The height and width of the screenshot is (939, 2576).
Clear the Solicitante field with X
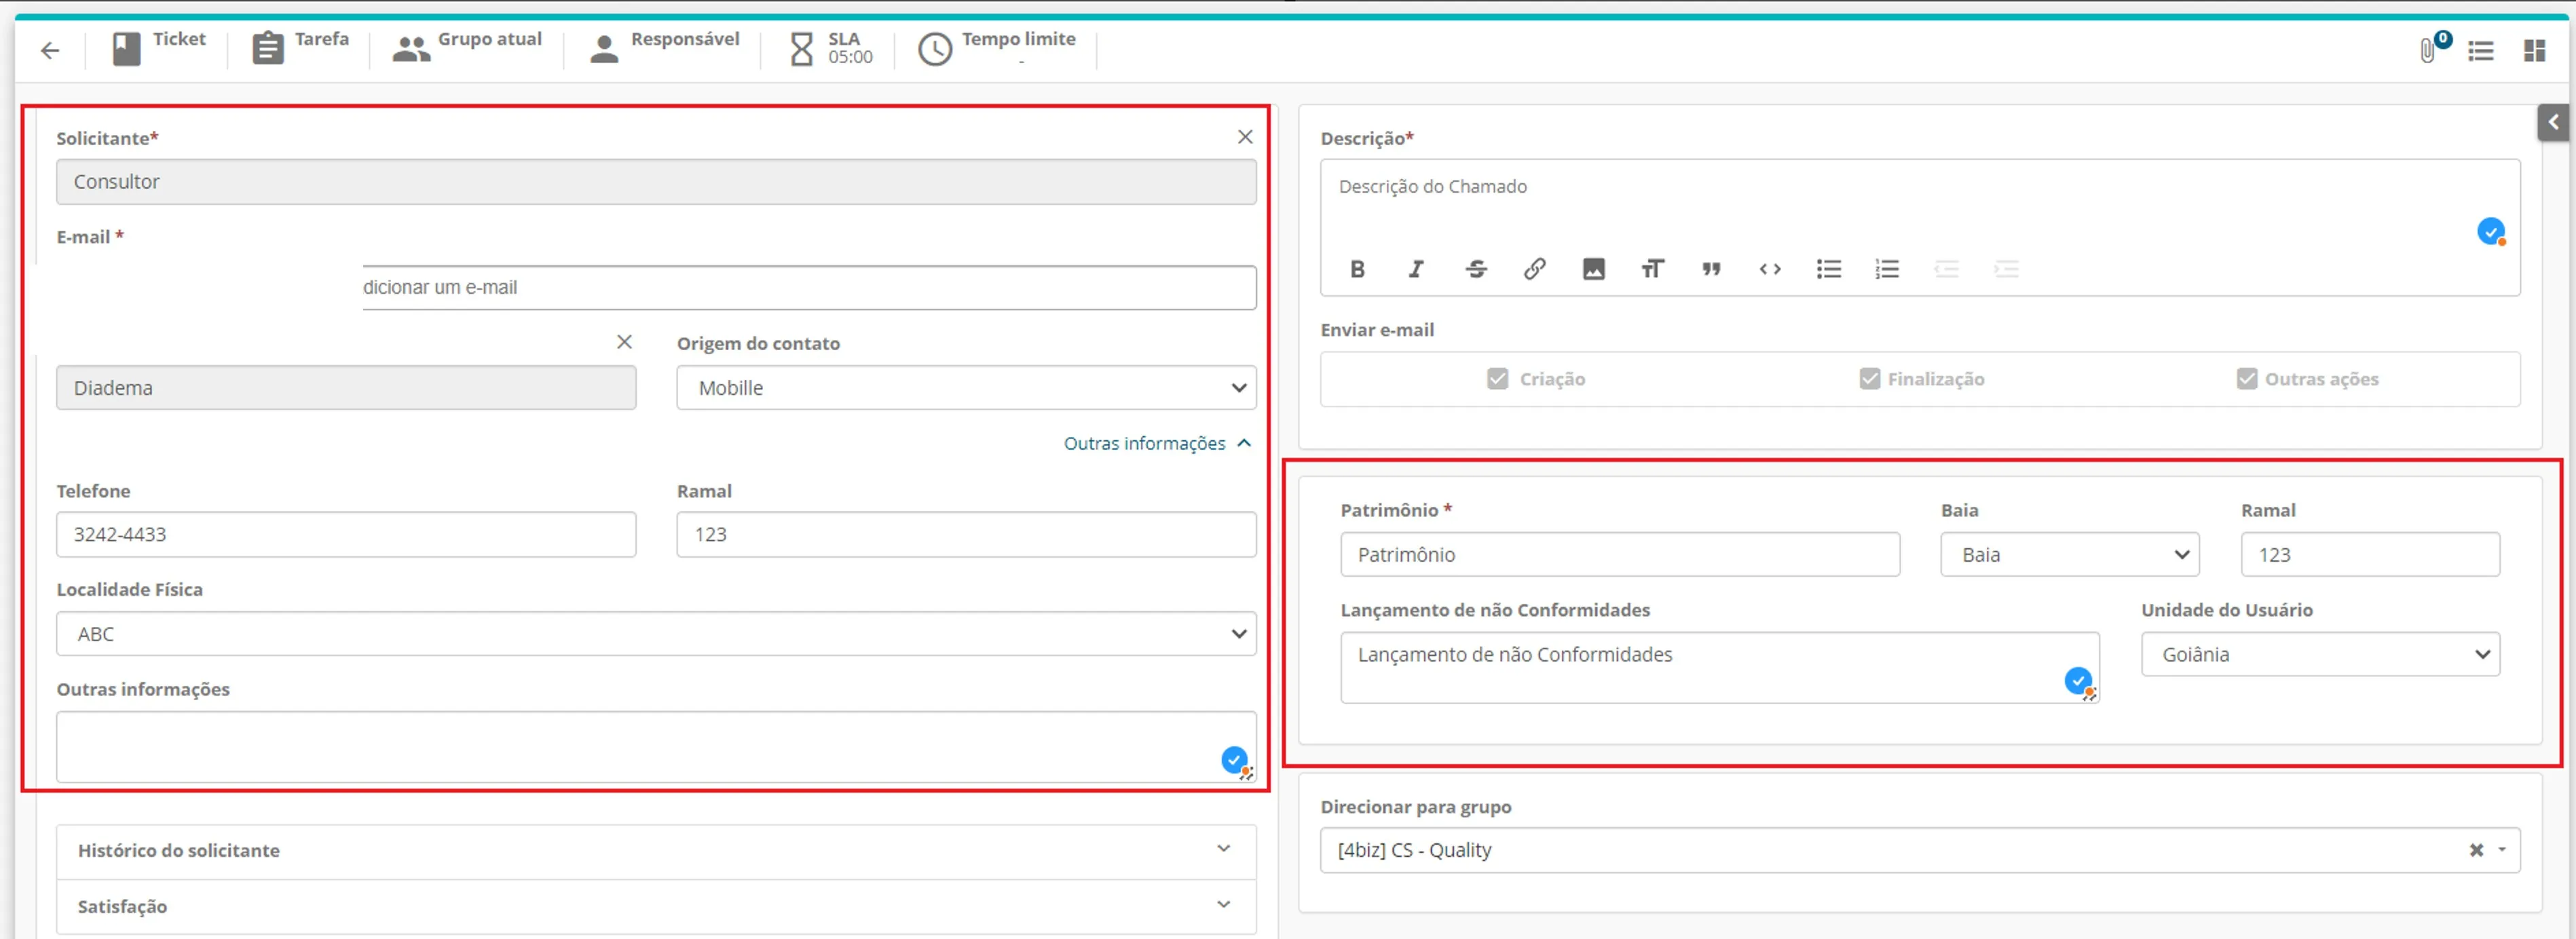tap(1245, 137)
